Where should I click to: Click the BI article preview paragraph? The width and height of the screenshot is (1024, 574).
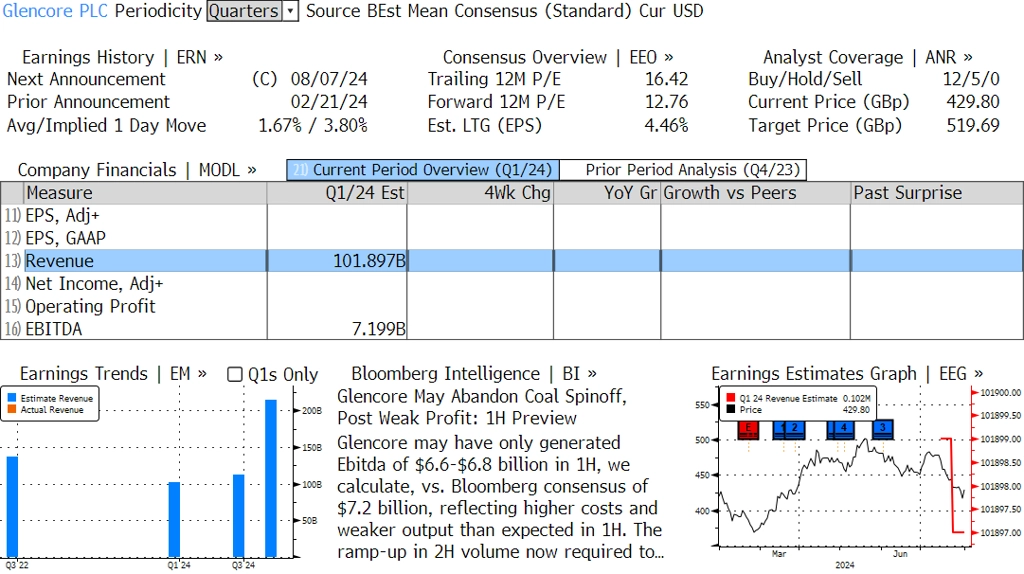tap(500, 497)
